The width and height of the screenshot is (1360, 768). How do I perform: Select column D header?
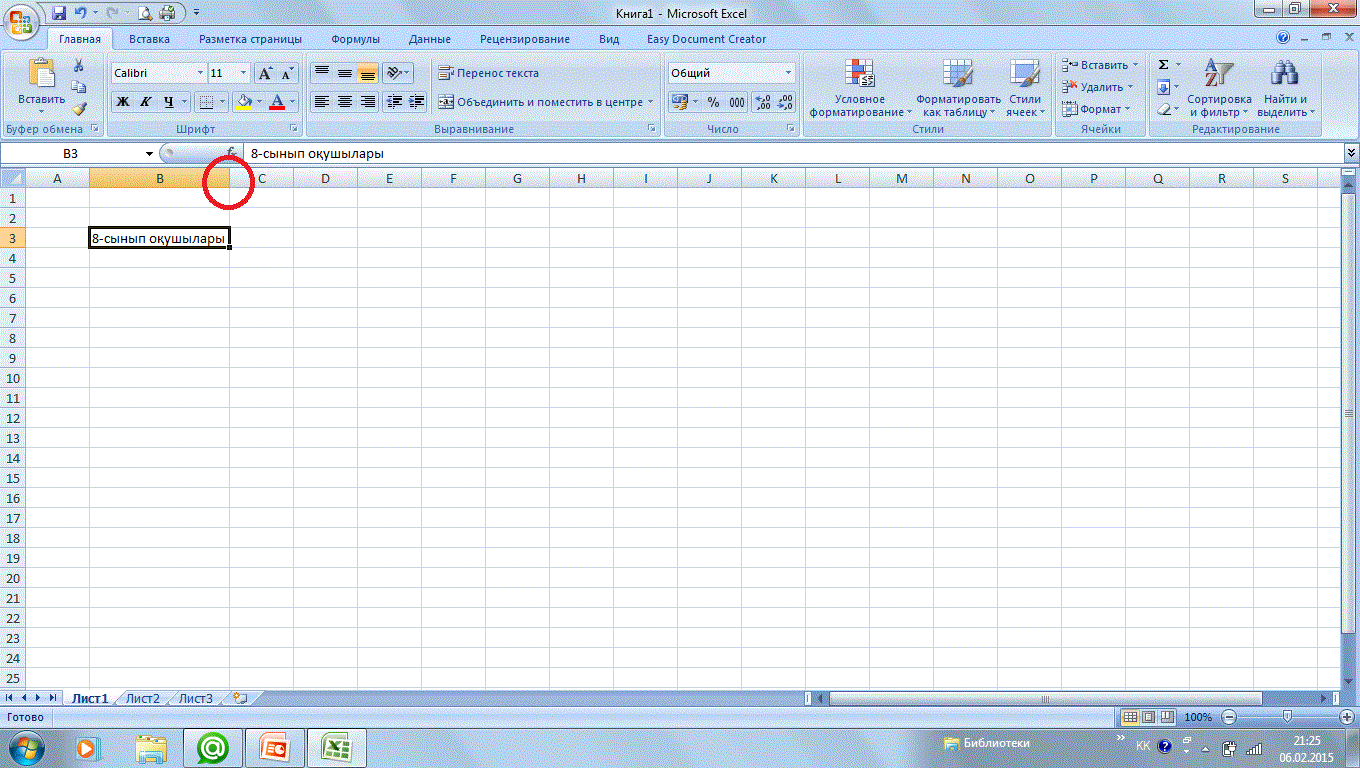click(x=325, y=178)
